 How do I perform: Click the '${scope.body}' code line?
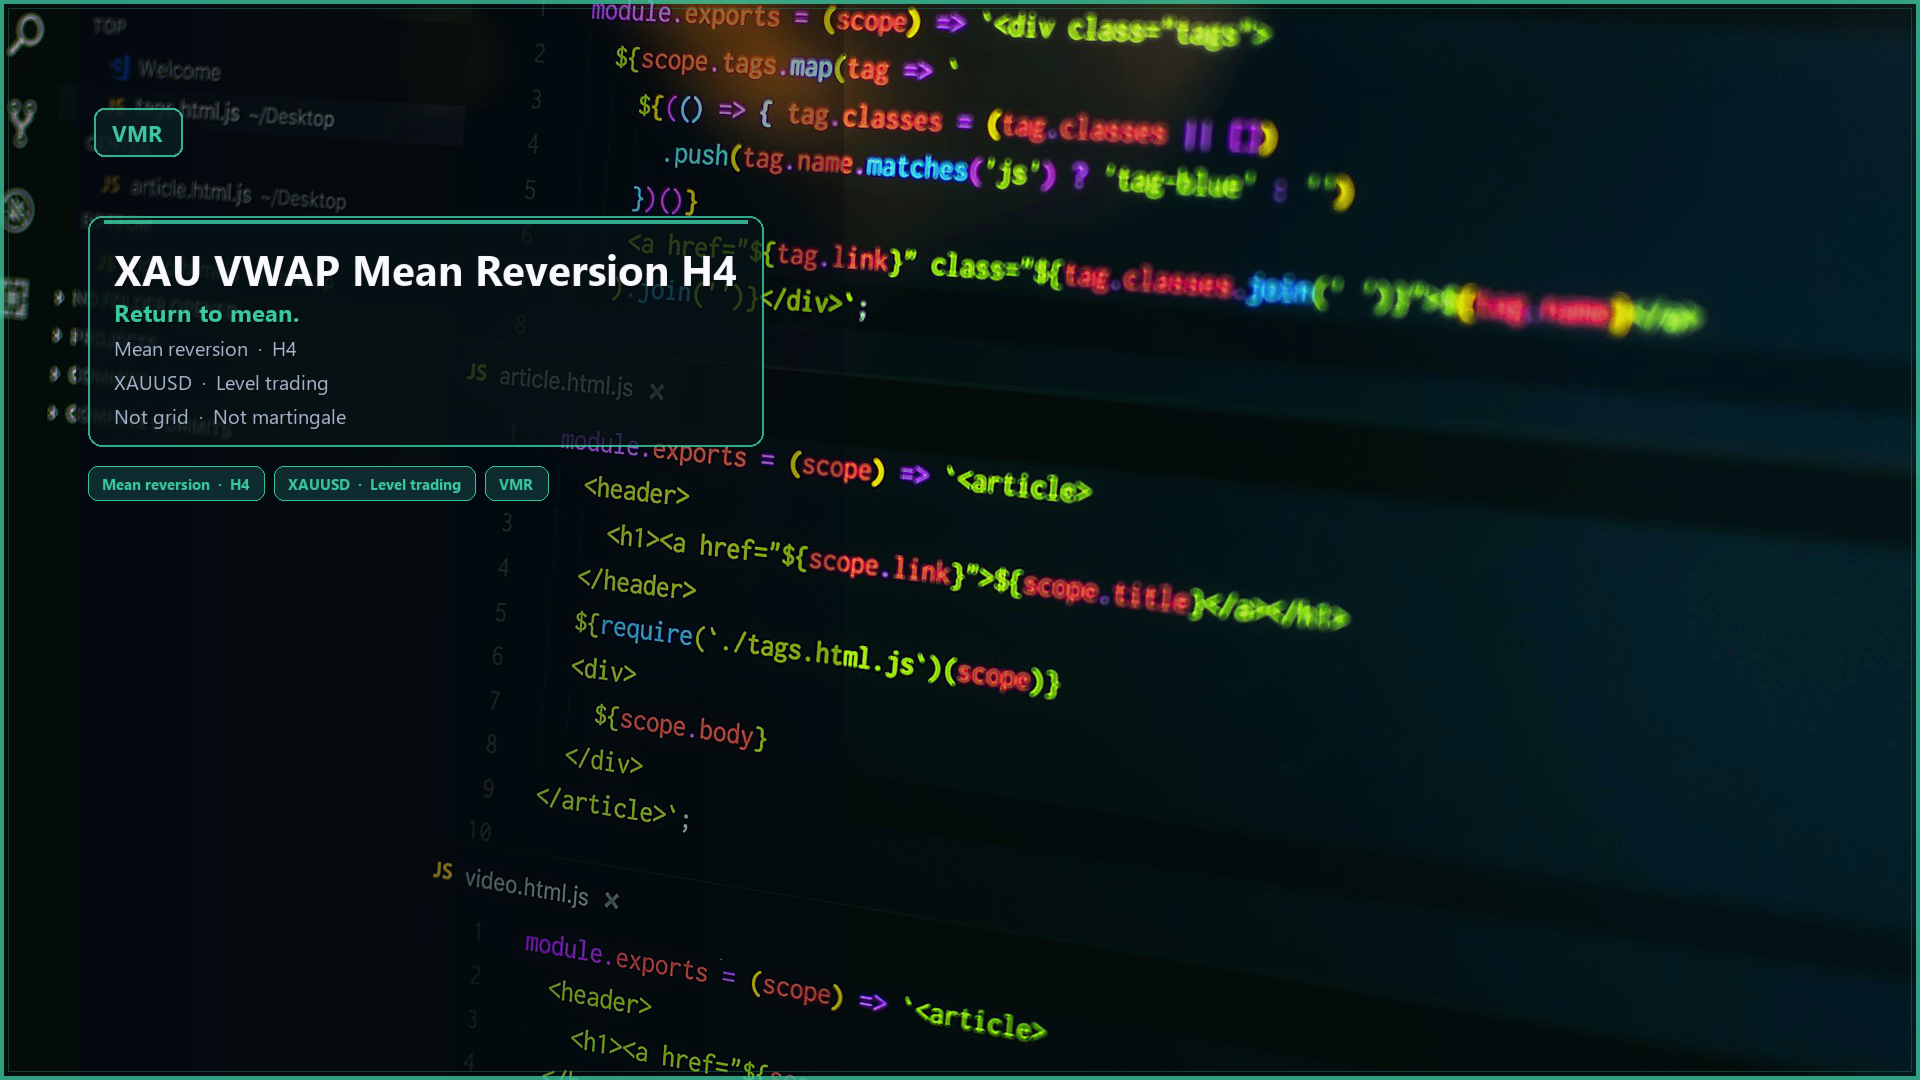(x=680, y=726)
